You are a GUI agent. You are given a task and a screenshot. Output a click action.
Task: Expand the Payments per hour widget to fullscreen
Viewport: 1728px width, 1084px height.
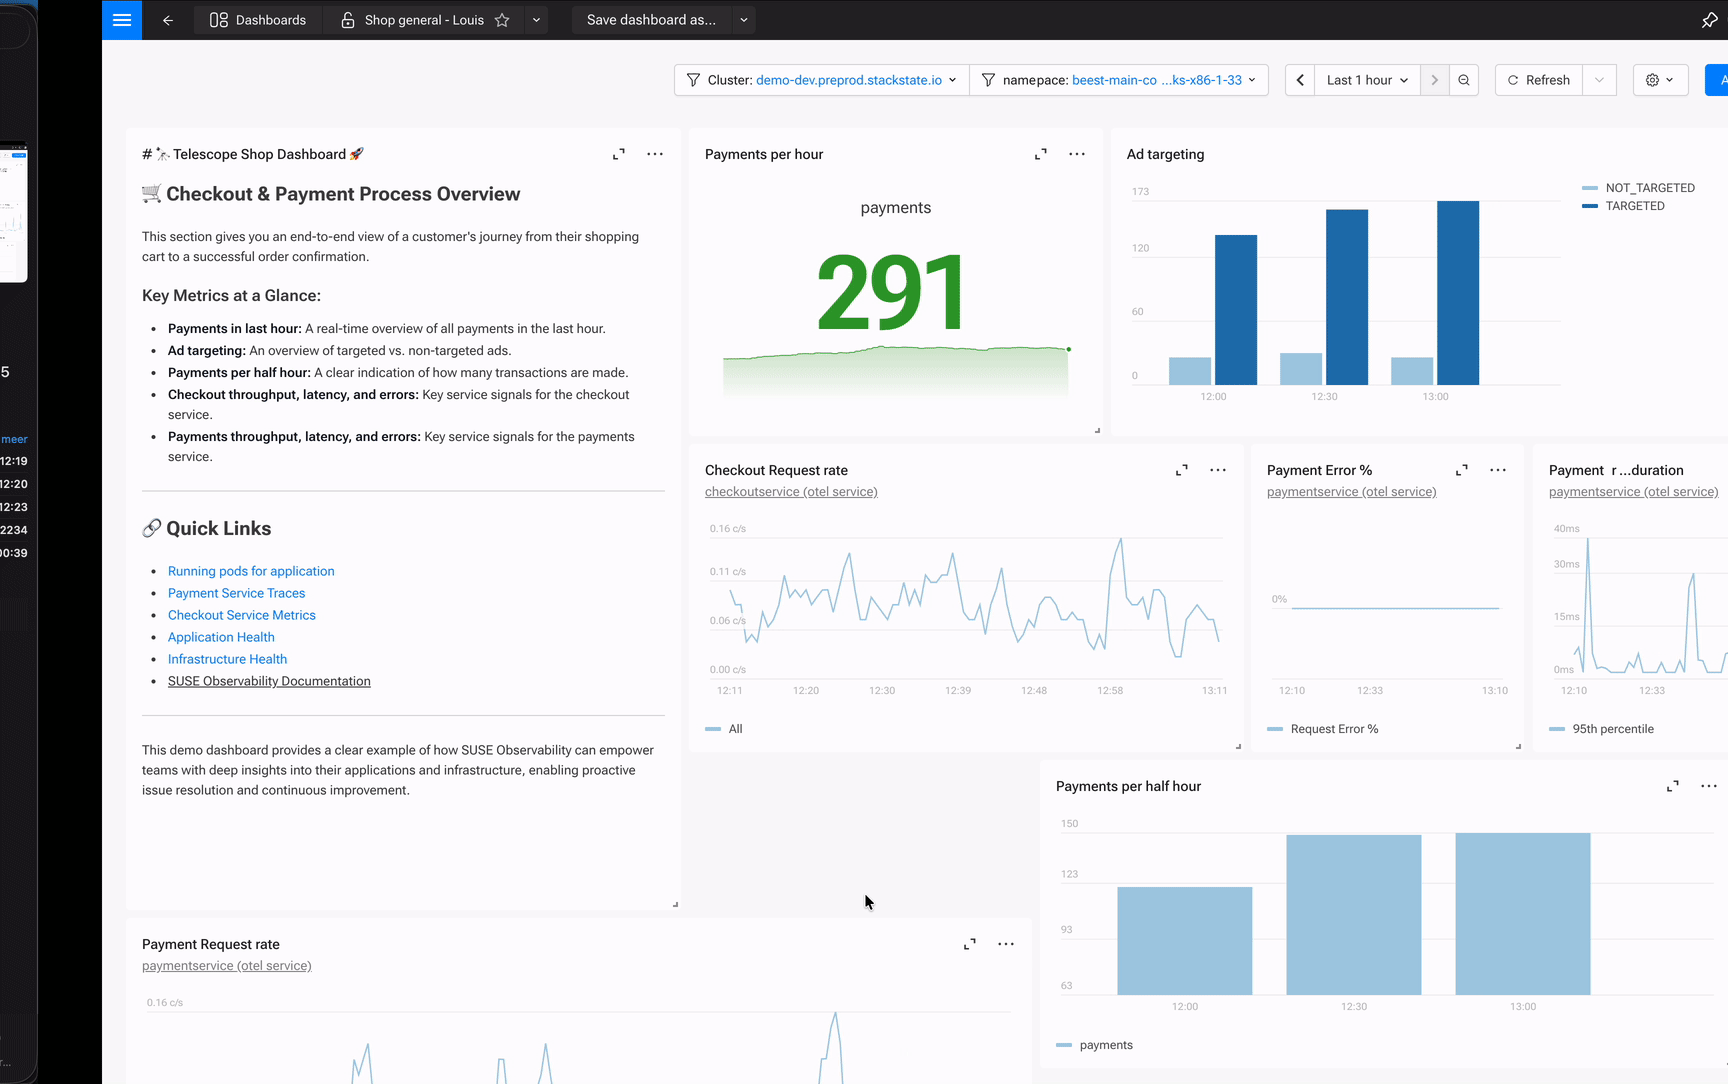[1040, 154]
